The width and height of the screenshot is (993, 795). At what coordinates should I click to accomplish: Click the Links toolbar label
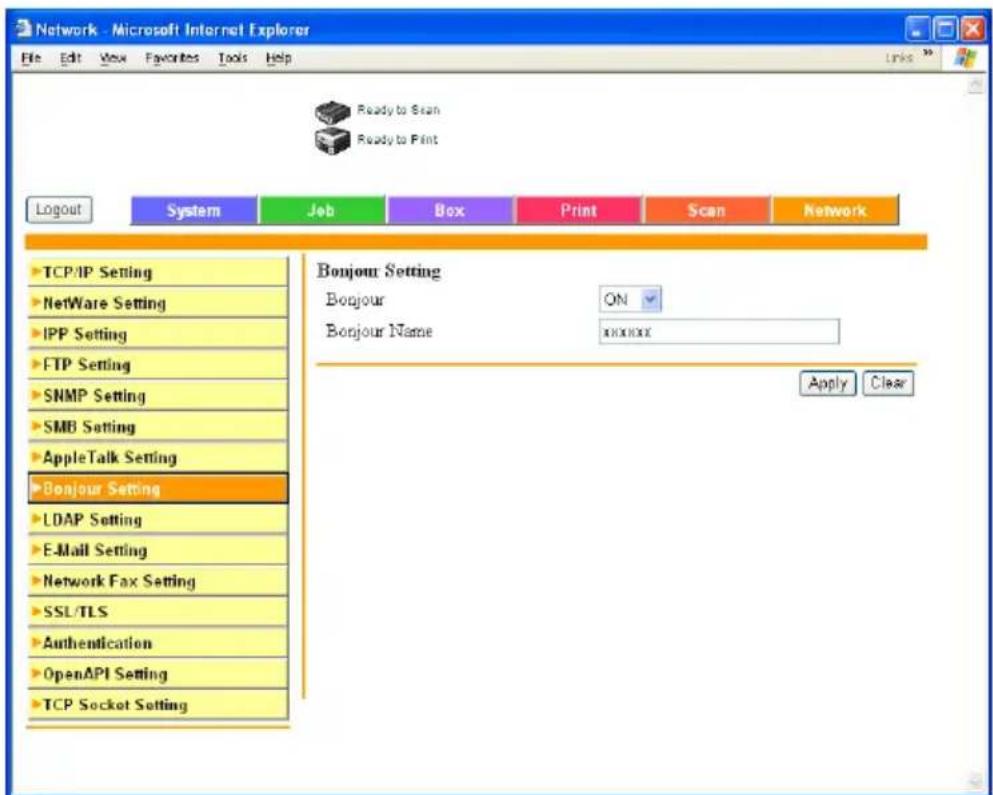(x=900, y=58)
